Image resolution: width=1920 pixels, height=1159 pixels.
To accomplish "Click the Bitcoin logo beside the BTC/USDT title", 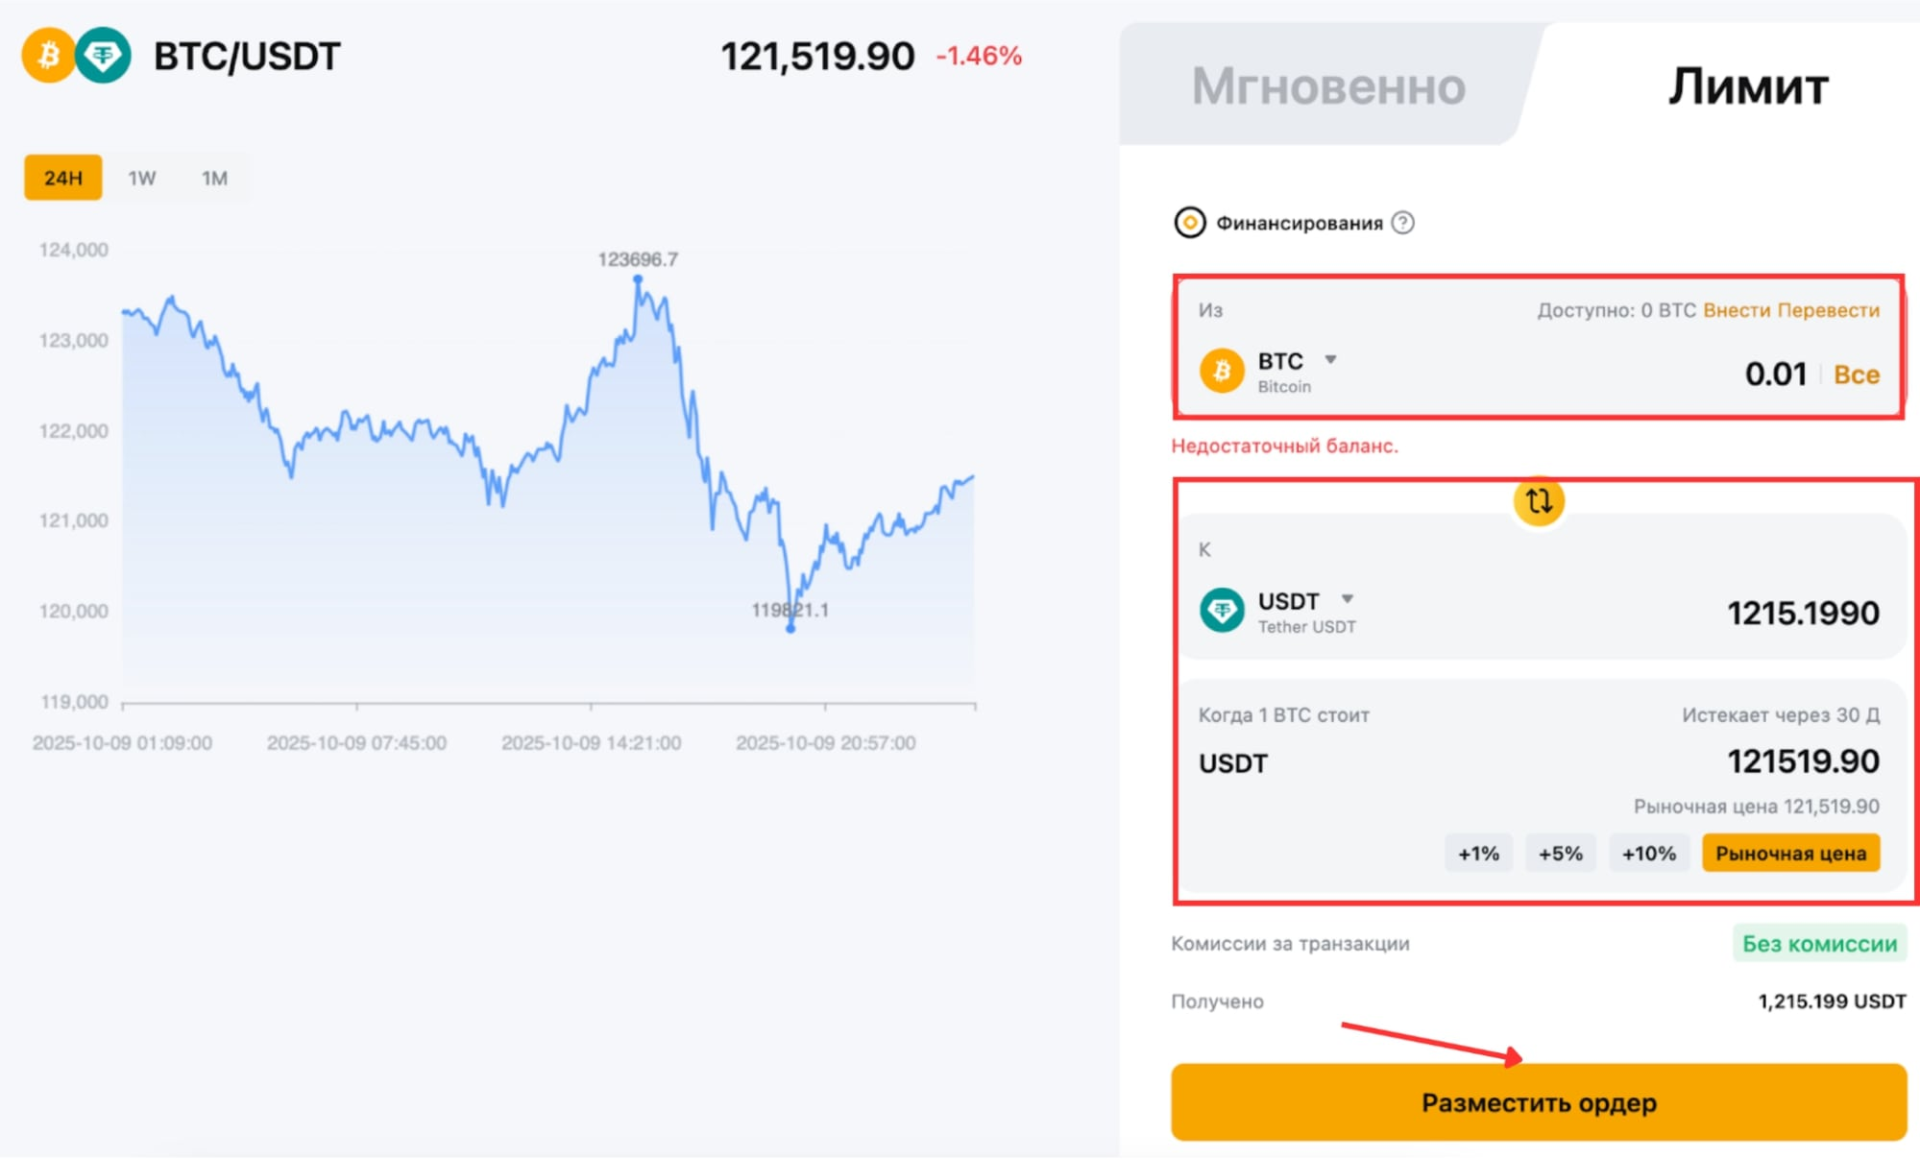I will point(47,56).
